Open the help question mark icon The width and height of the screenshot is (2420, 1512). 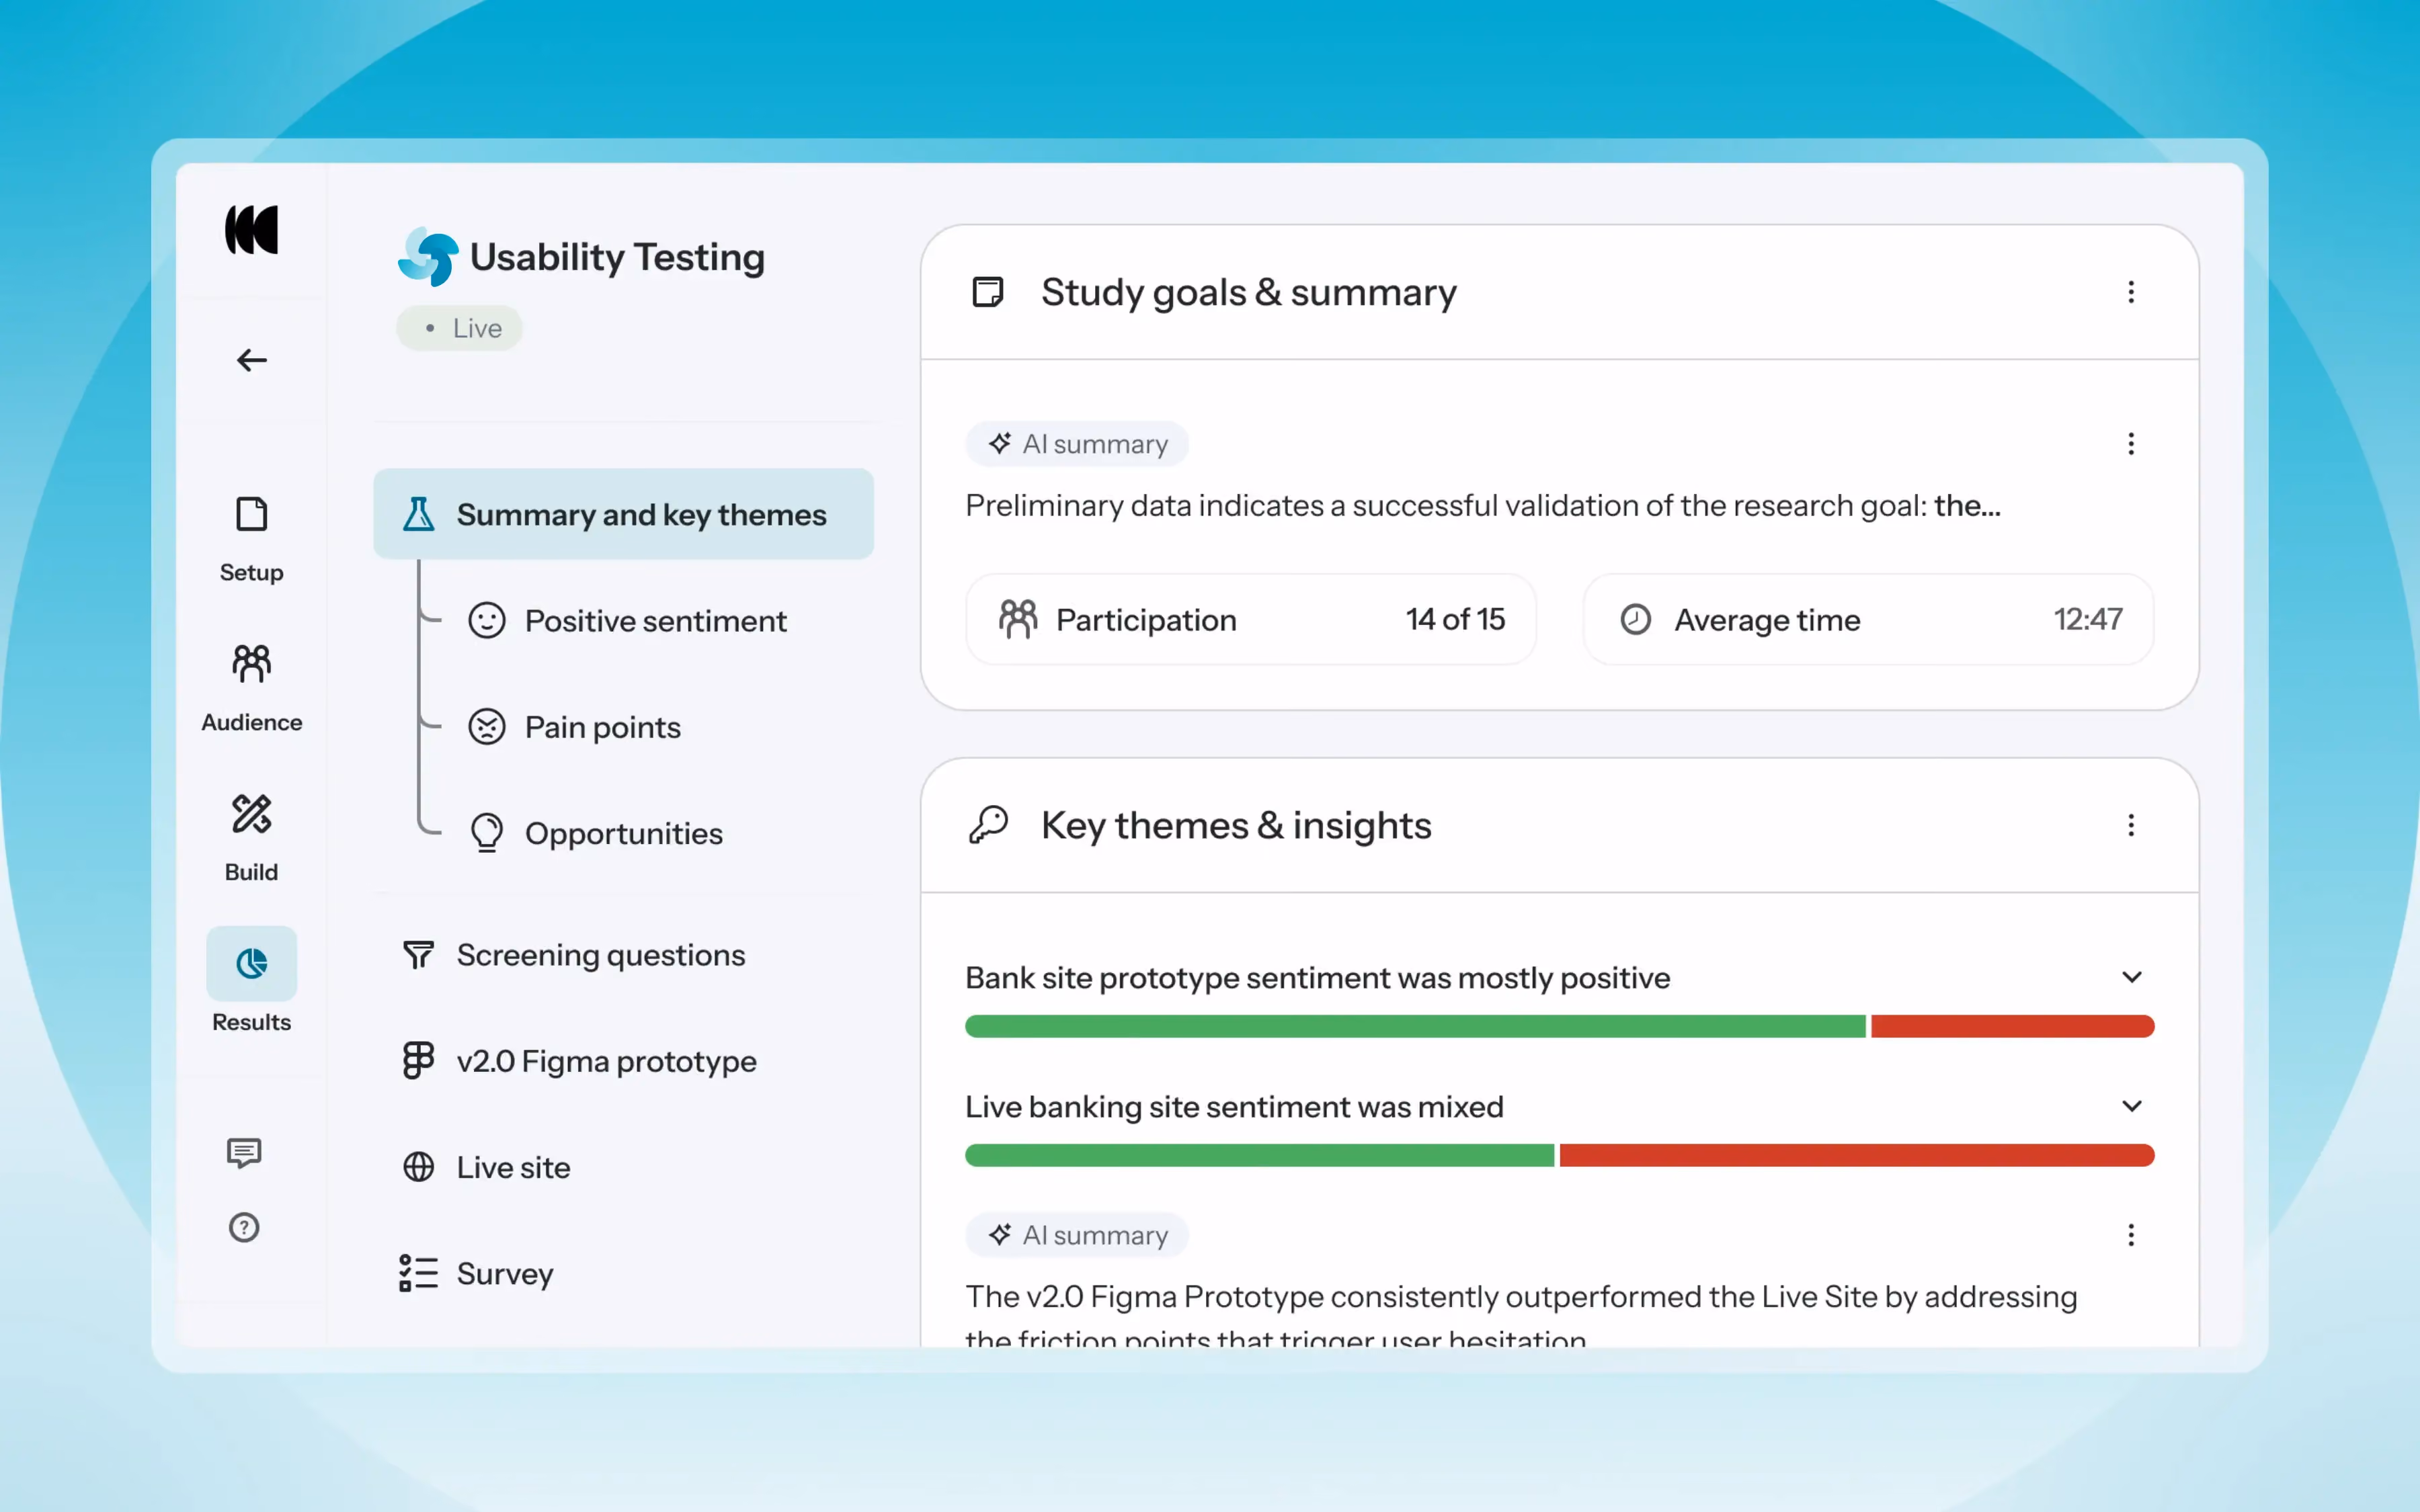(x=244, y=1227)
